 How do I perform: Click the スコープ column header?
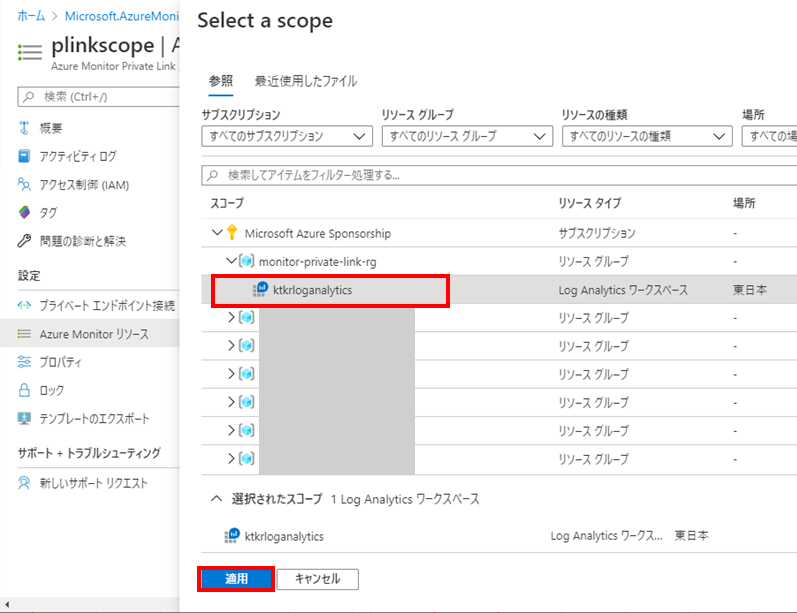[227, 203]
